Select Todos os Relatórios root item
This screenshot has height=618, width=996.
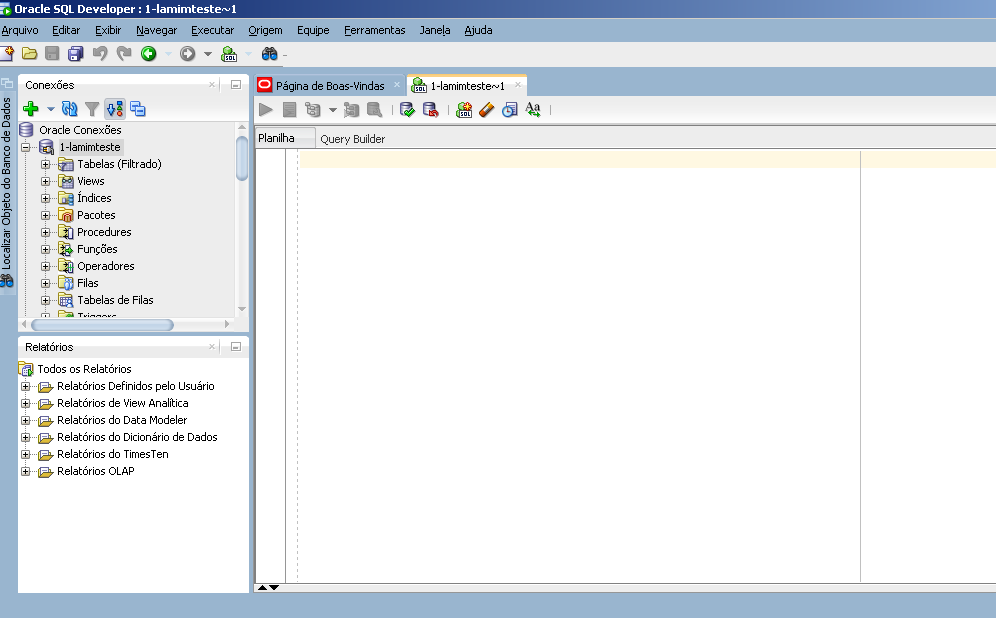click(x=84, y=370)
